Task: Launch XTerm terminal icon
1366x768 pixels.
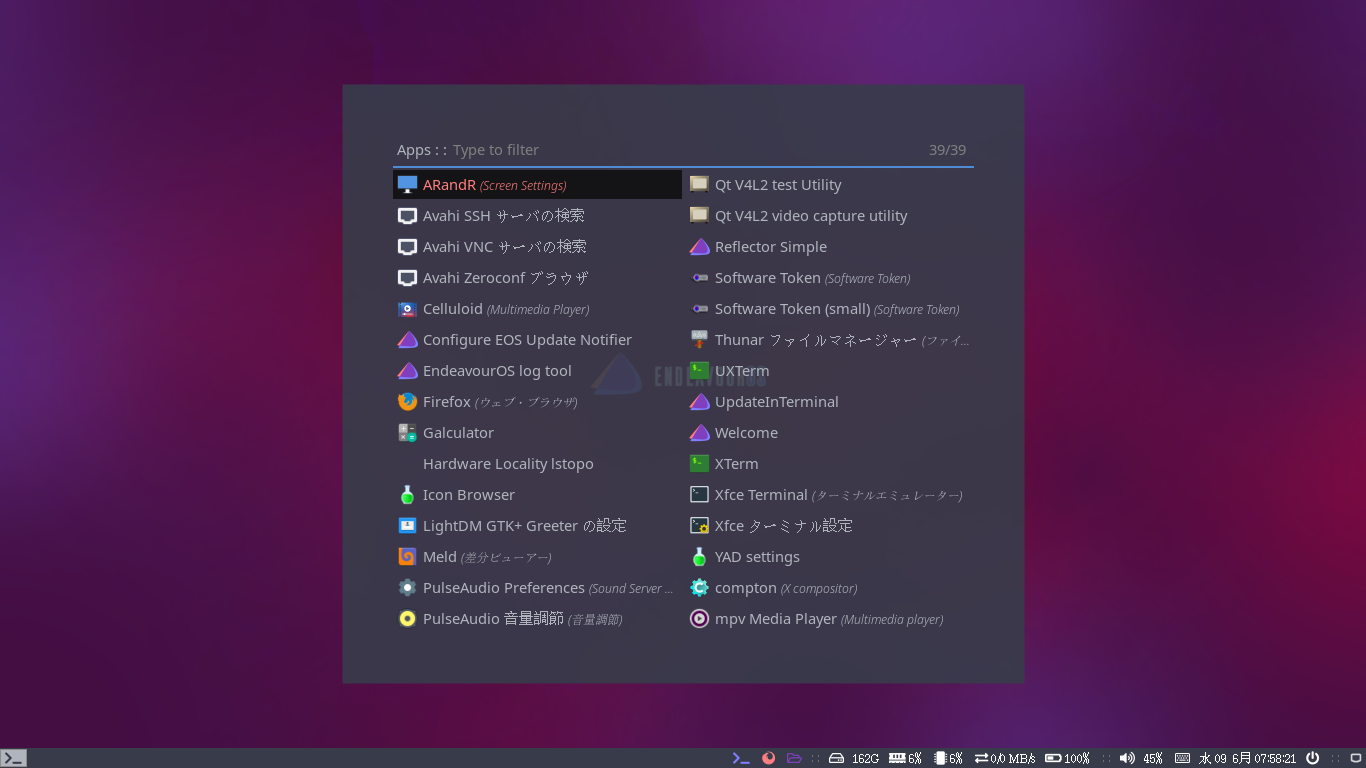Action: (x=699, y=464)
